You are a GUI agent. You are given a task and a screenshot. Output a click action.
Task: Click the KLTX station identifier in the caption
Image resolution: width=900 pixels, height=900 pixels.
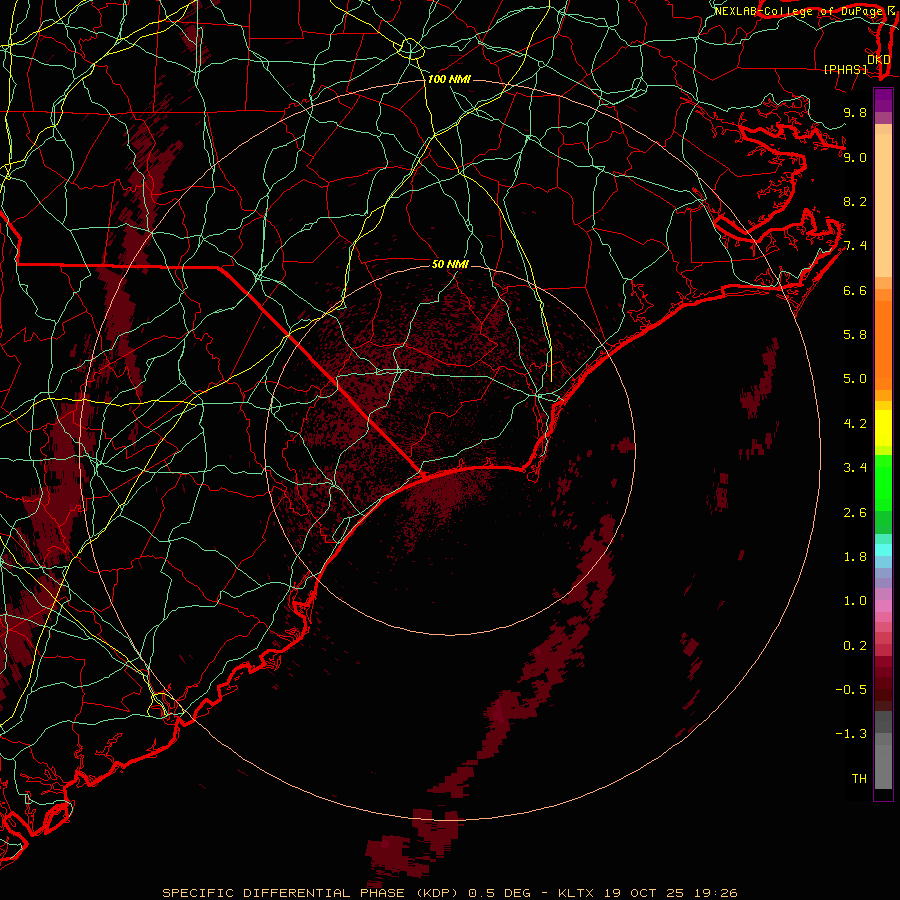578,893
